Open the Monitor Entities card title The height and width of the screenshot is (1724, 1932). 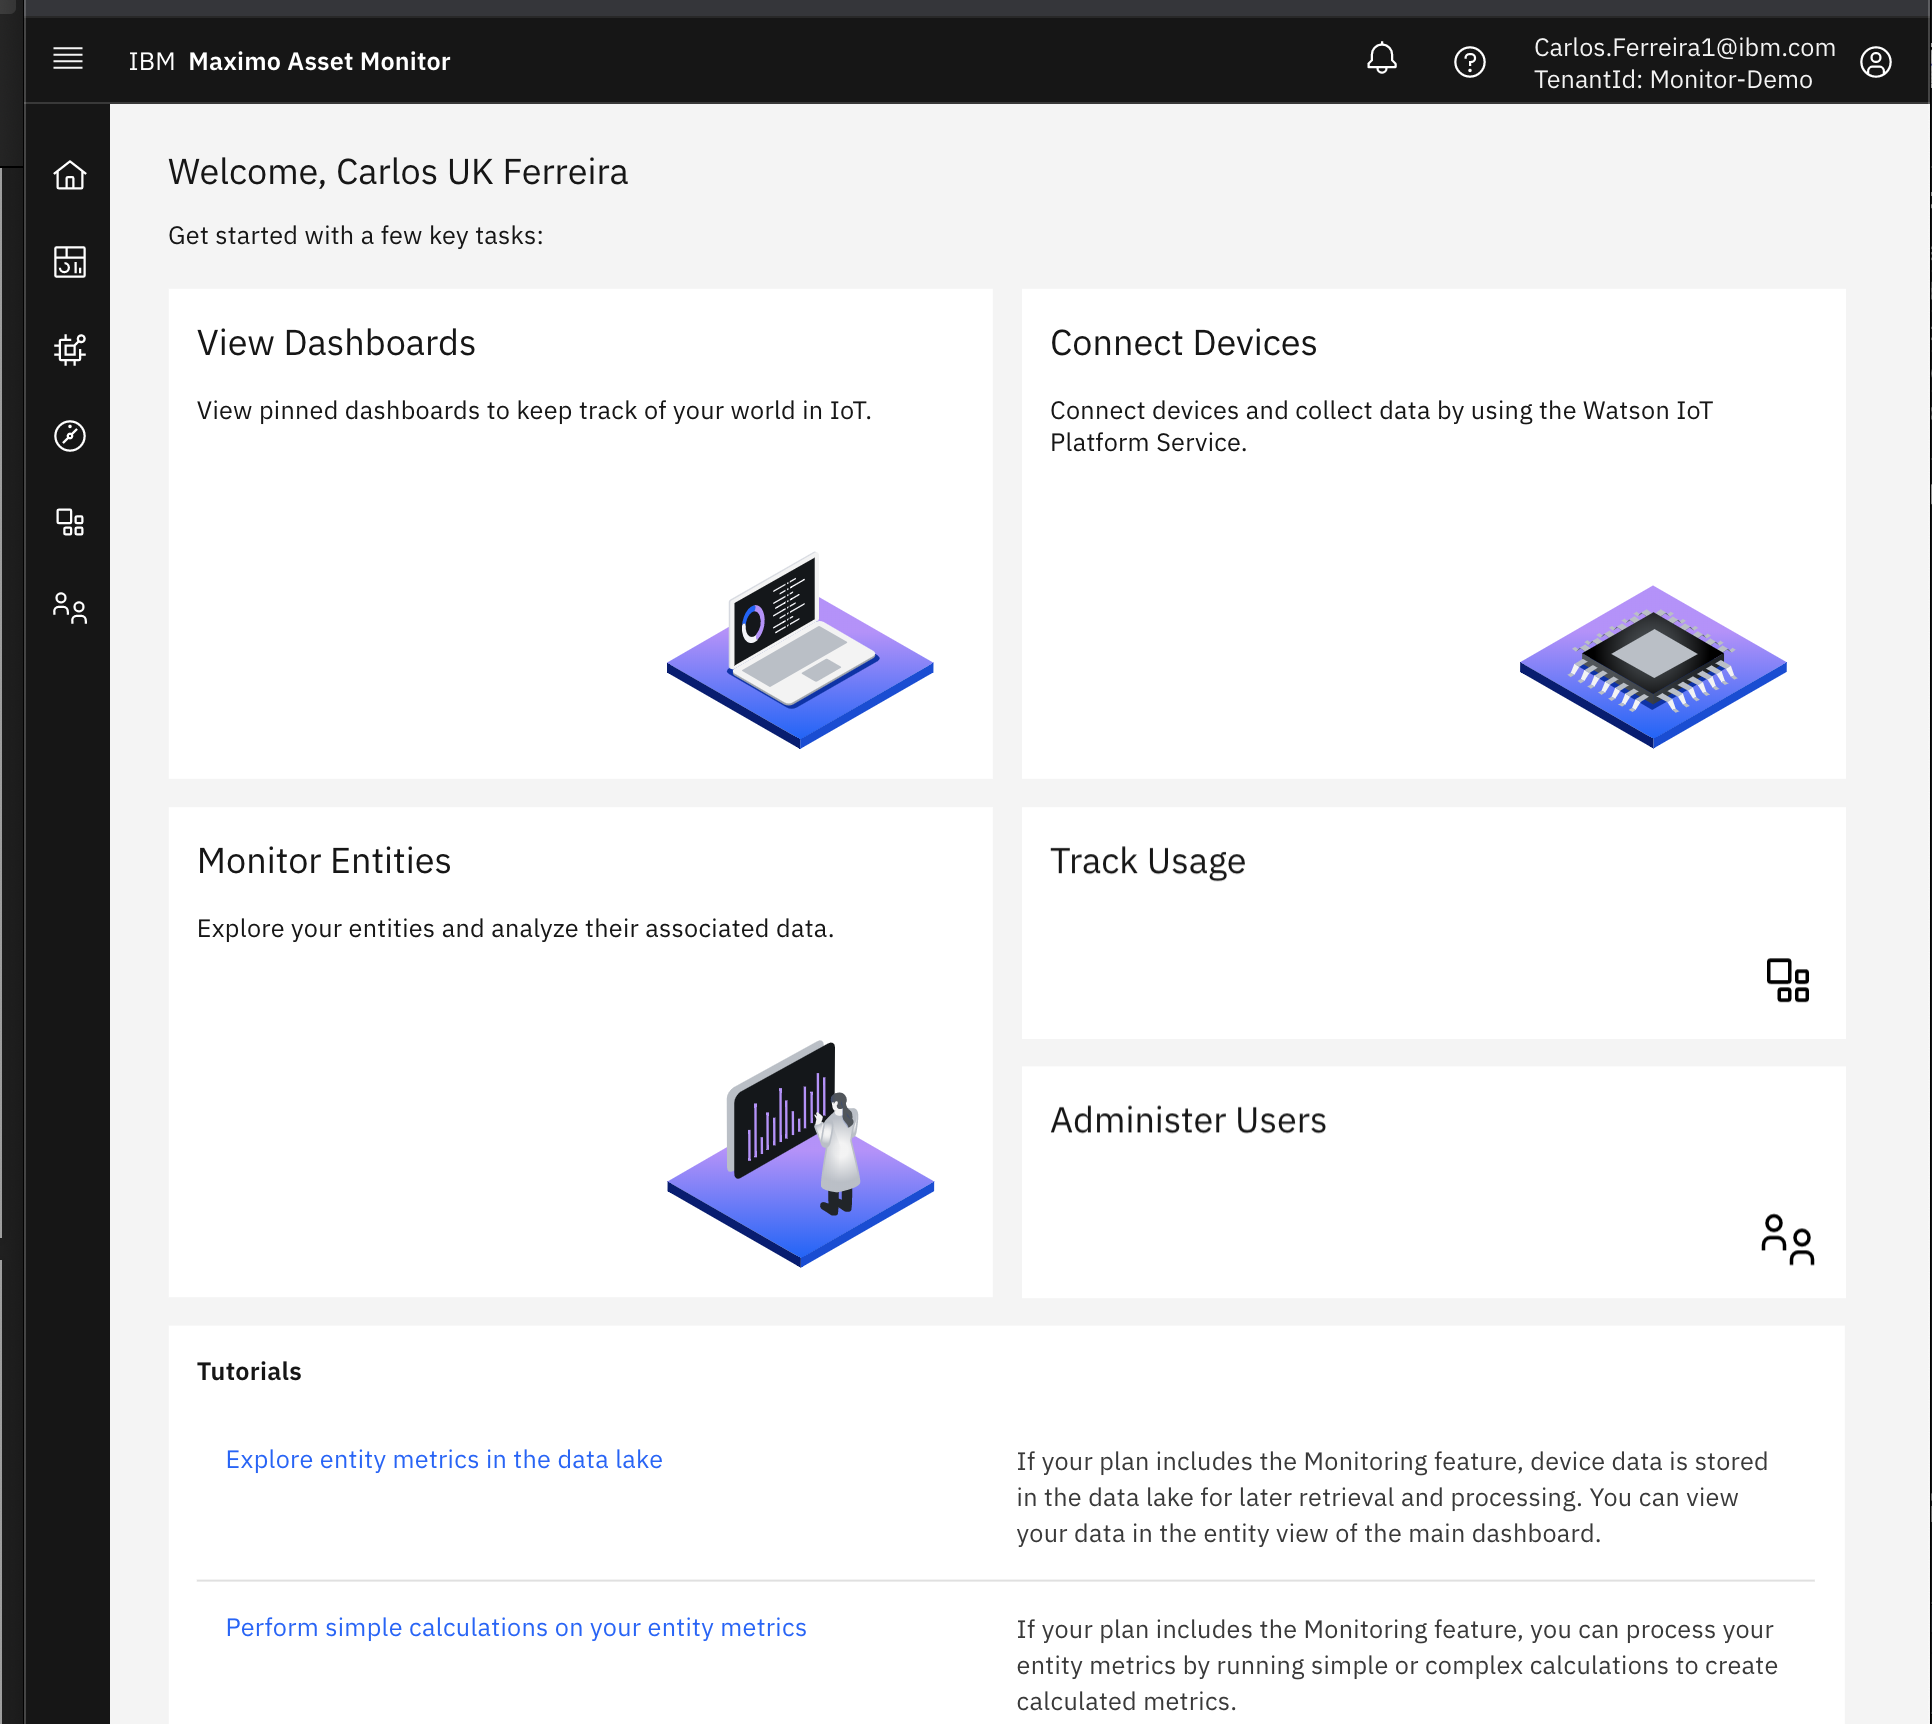pyautogui.click(x=324, y=861)
